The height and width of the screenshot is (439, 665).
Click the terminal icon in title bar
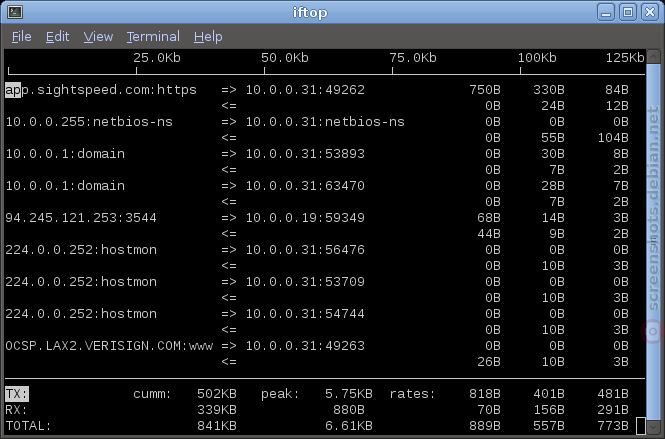point(15,12)
